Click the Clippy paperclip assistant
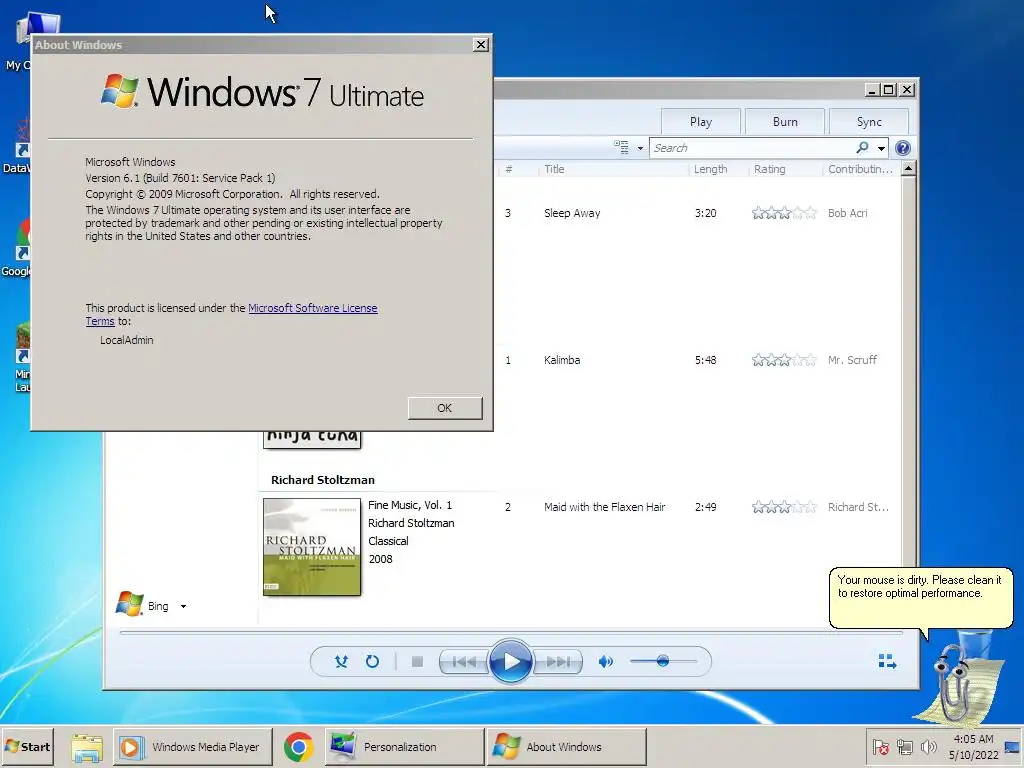This screenshot has height=768, width=1024. [955, 680]
